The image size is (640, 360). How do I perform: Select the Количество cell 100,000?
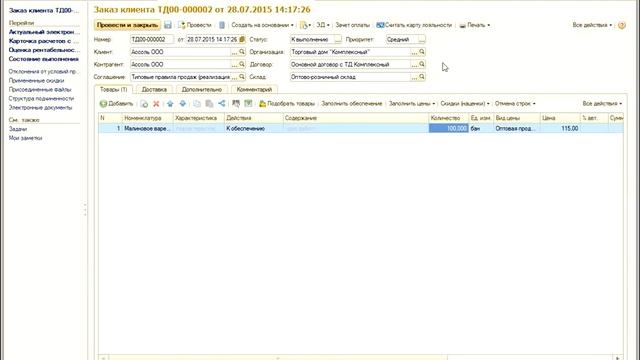click(448, 129)
